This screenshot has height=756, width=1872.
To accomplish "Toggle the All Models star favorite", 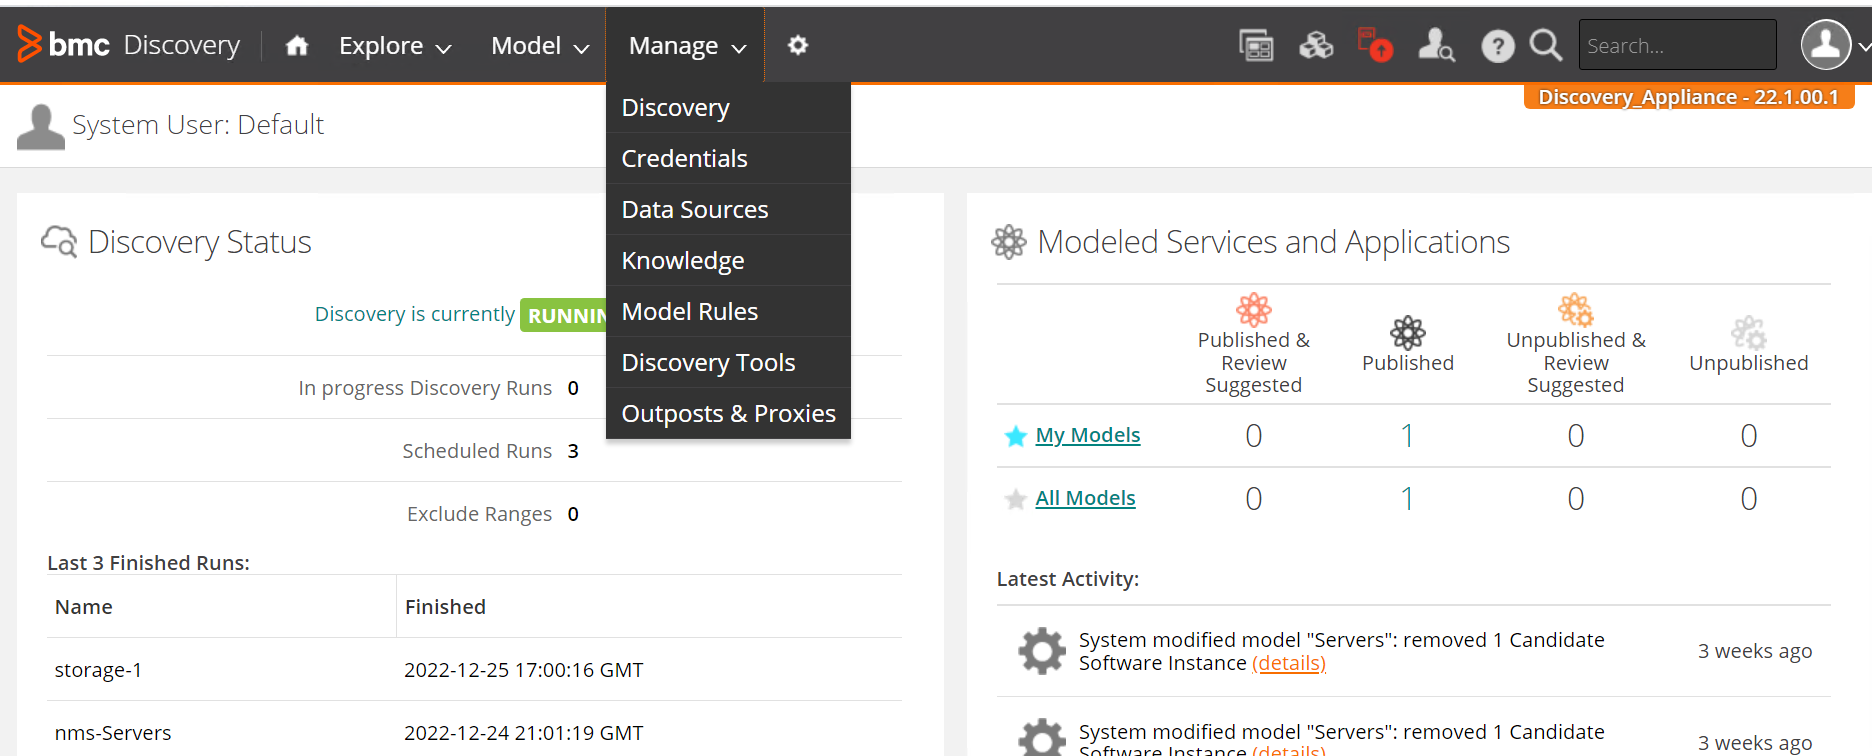I will point(1016,499).
